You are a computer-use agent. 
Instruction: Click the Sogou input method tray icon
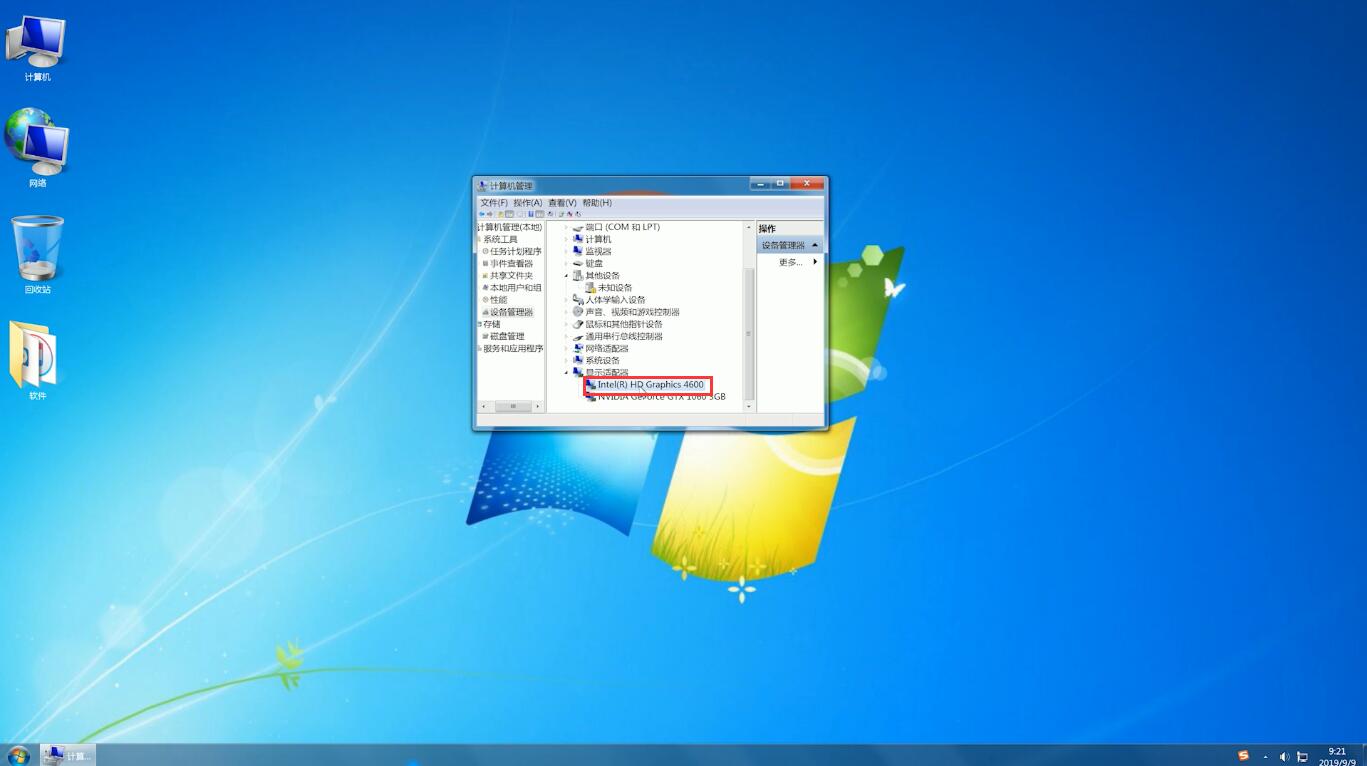(x=1243, y=756)
